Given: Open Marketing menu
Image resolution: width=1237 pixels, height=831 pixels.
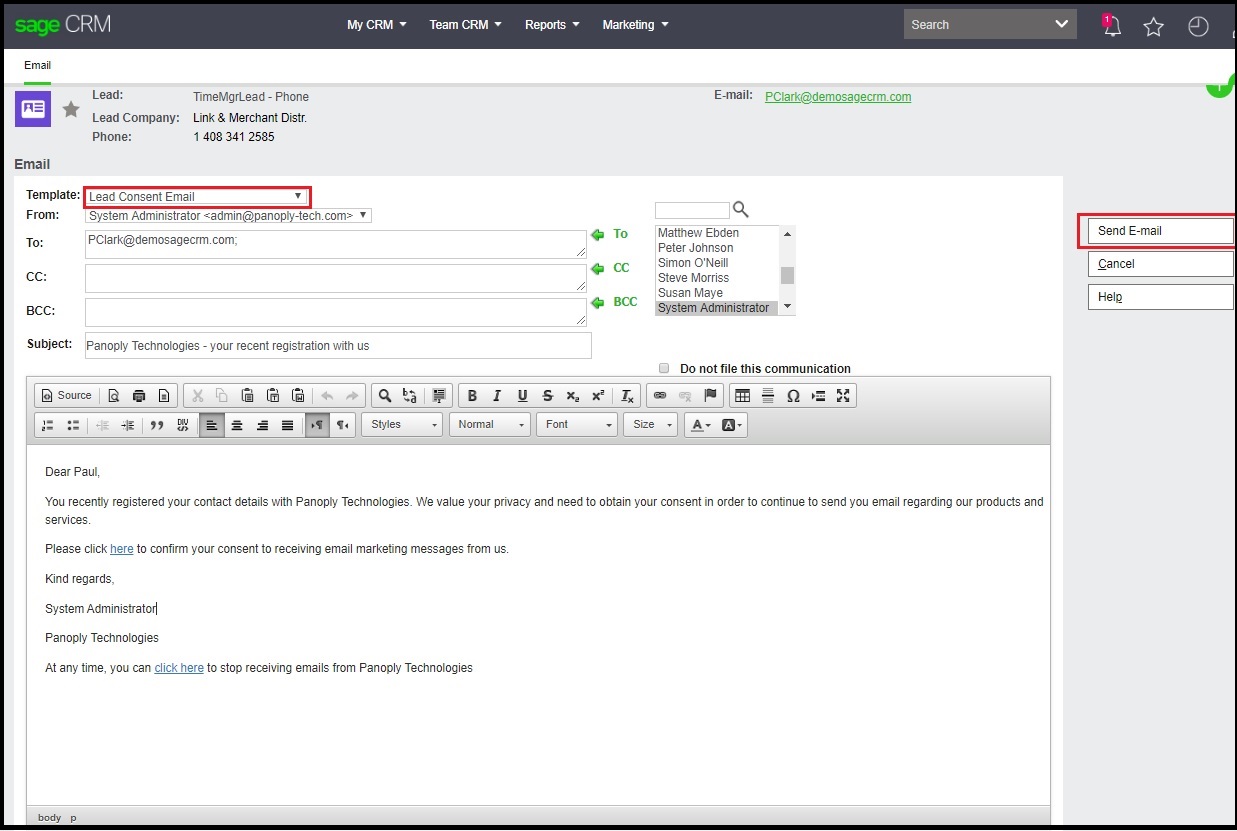Looking at the screenshot, I should click(635, 25).
